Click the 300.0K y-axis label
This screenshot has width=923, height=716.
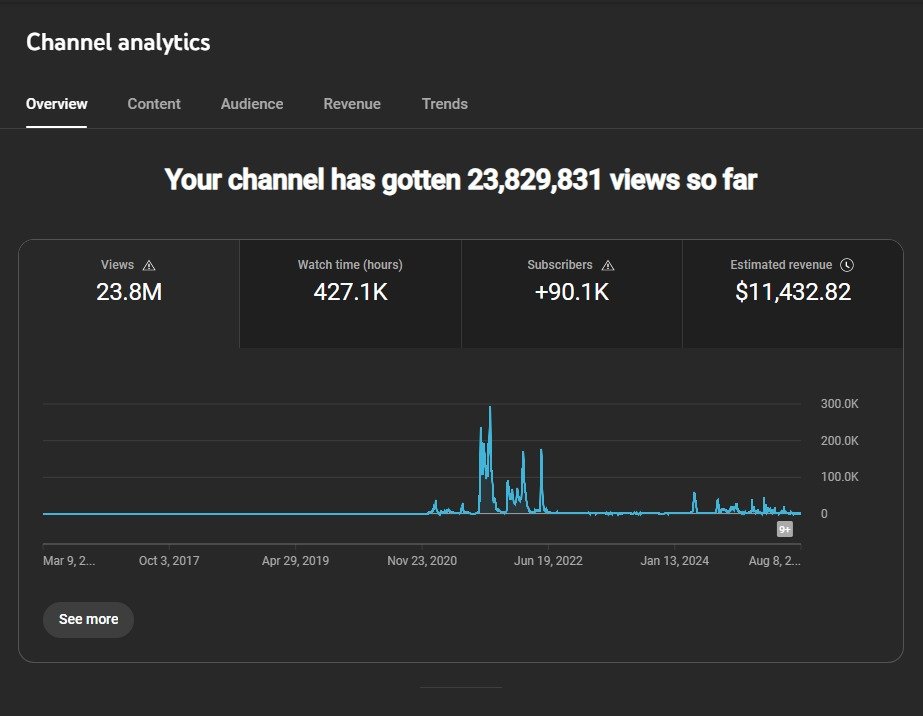tap(839, 404)
